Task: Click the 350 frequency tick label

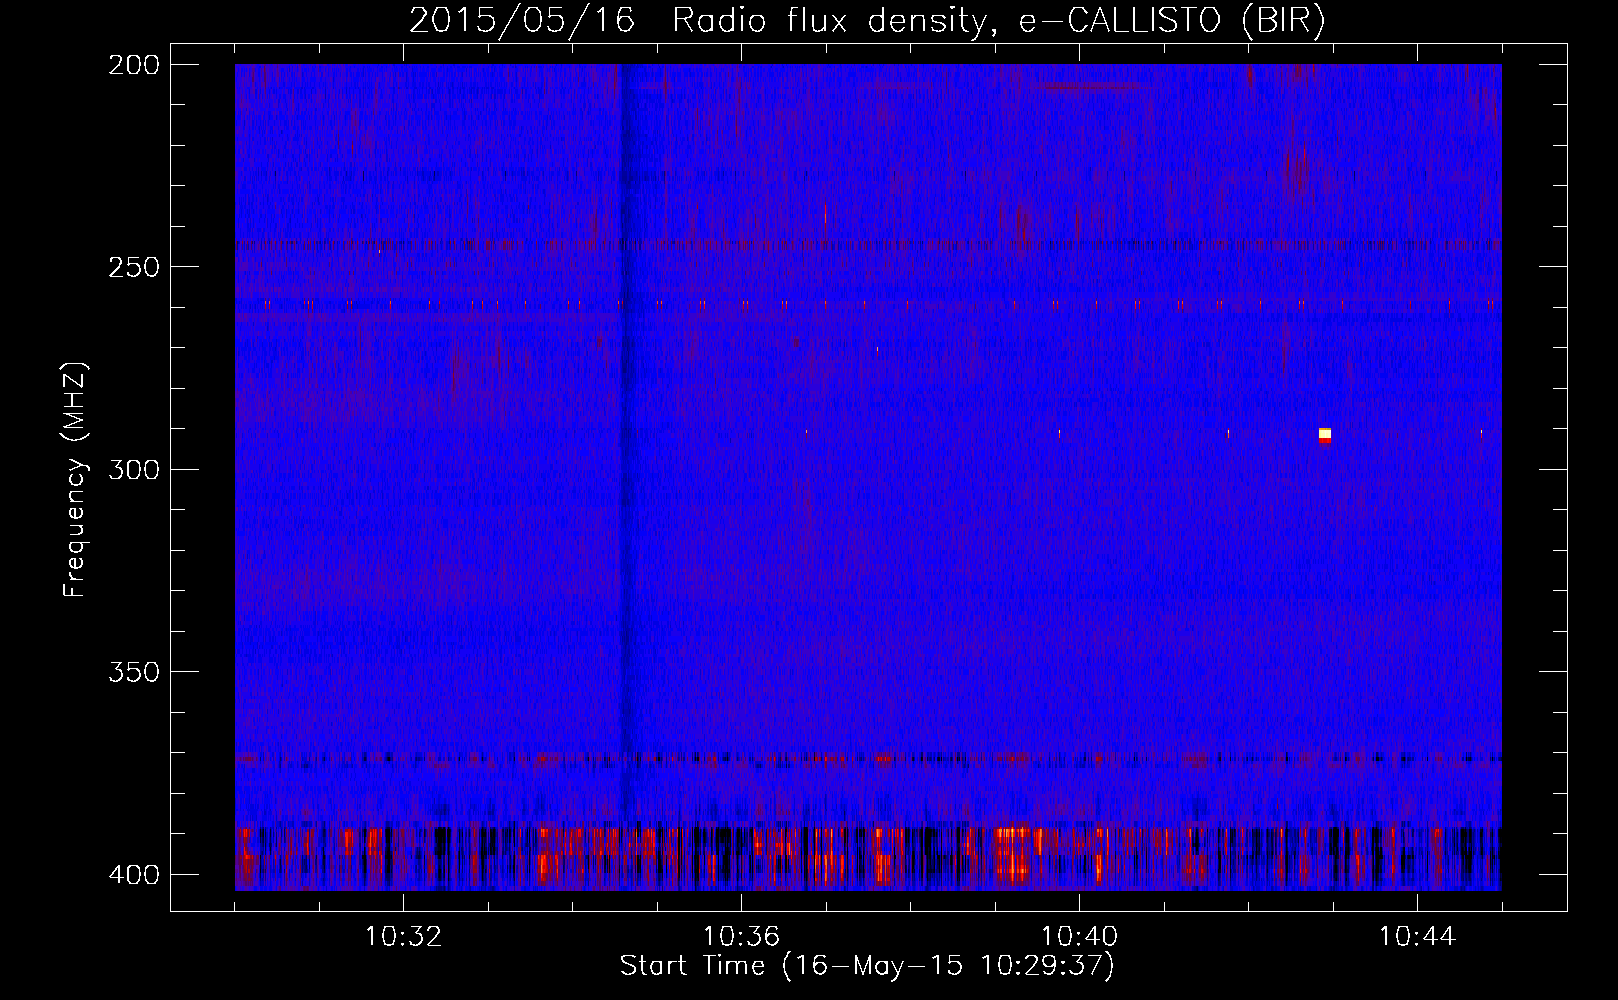Action: [134, 672]
